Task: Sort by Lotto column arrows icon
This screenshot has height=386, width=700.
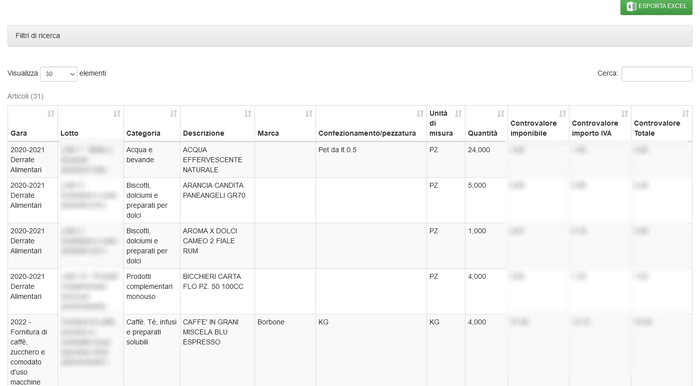Action: click(117, 114)
